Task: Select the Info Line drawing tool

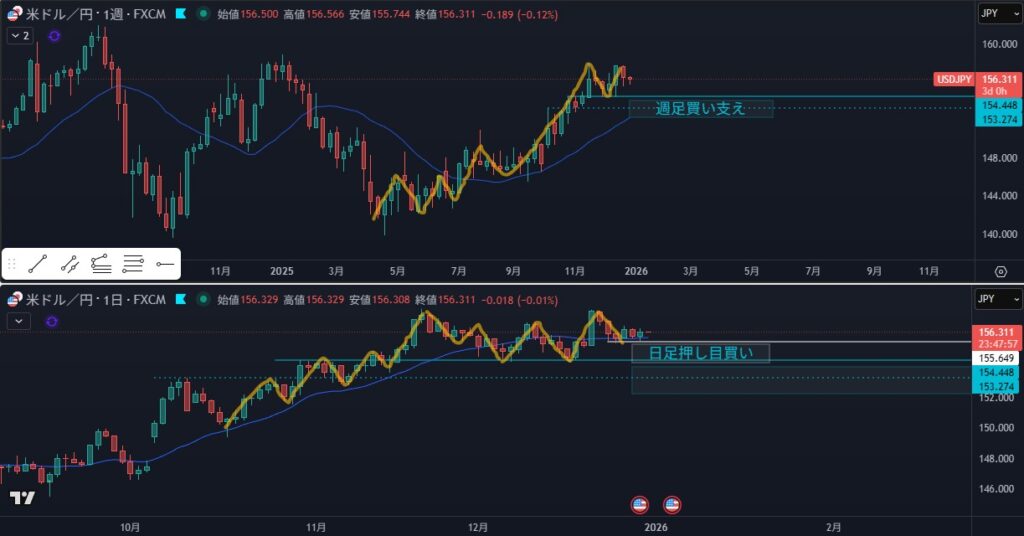Action: tap(69, 264)
